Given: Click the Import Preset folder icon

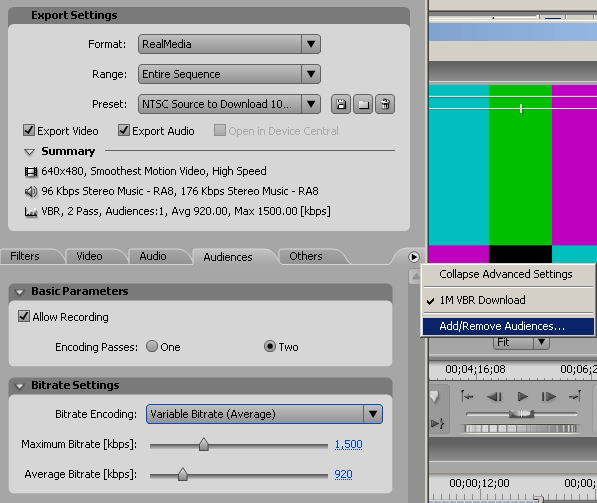Looking at the screenshot, I should pyautogui.click(x=363, y=104).
